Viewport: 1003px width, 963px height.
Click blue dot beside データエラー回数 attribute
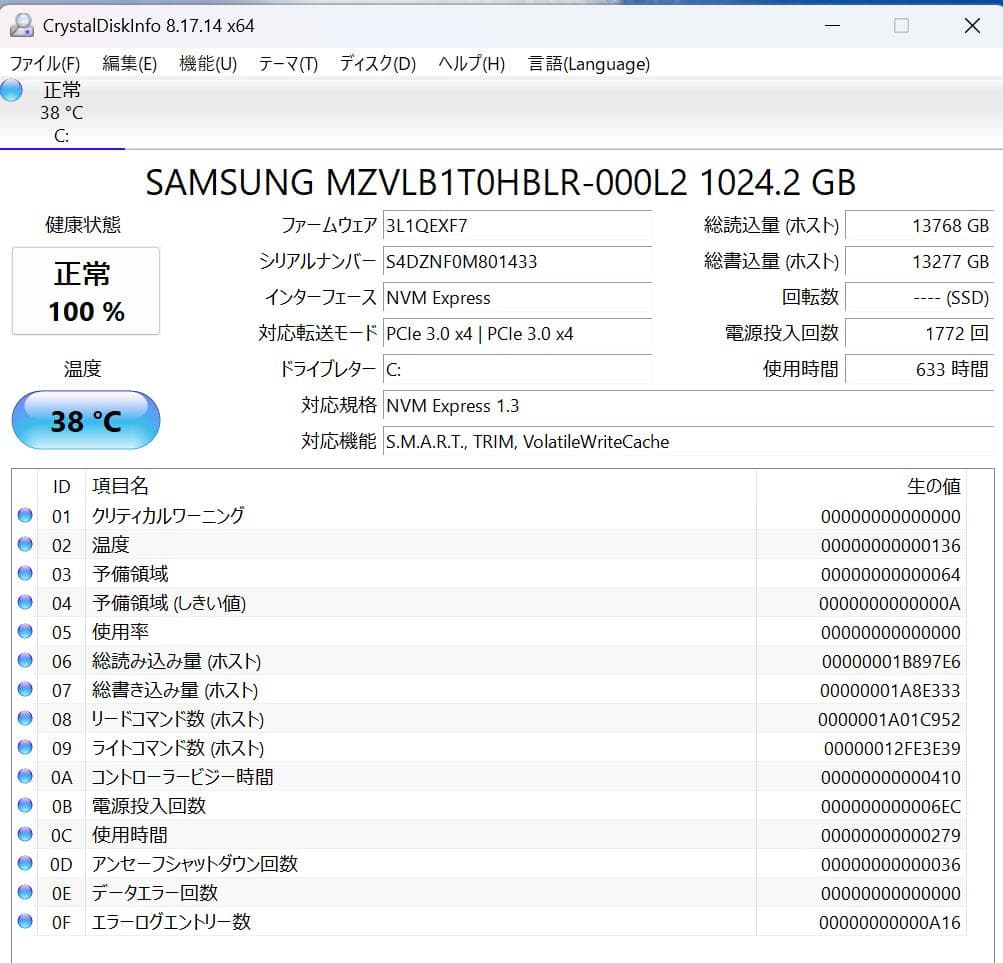[x=26, y=893]
